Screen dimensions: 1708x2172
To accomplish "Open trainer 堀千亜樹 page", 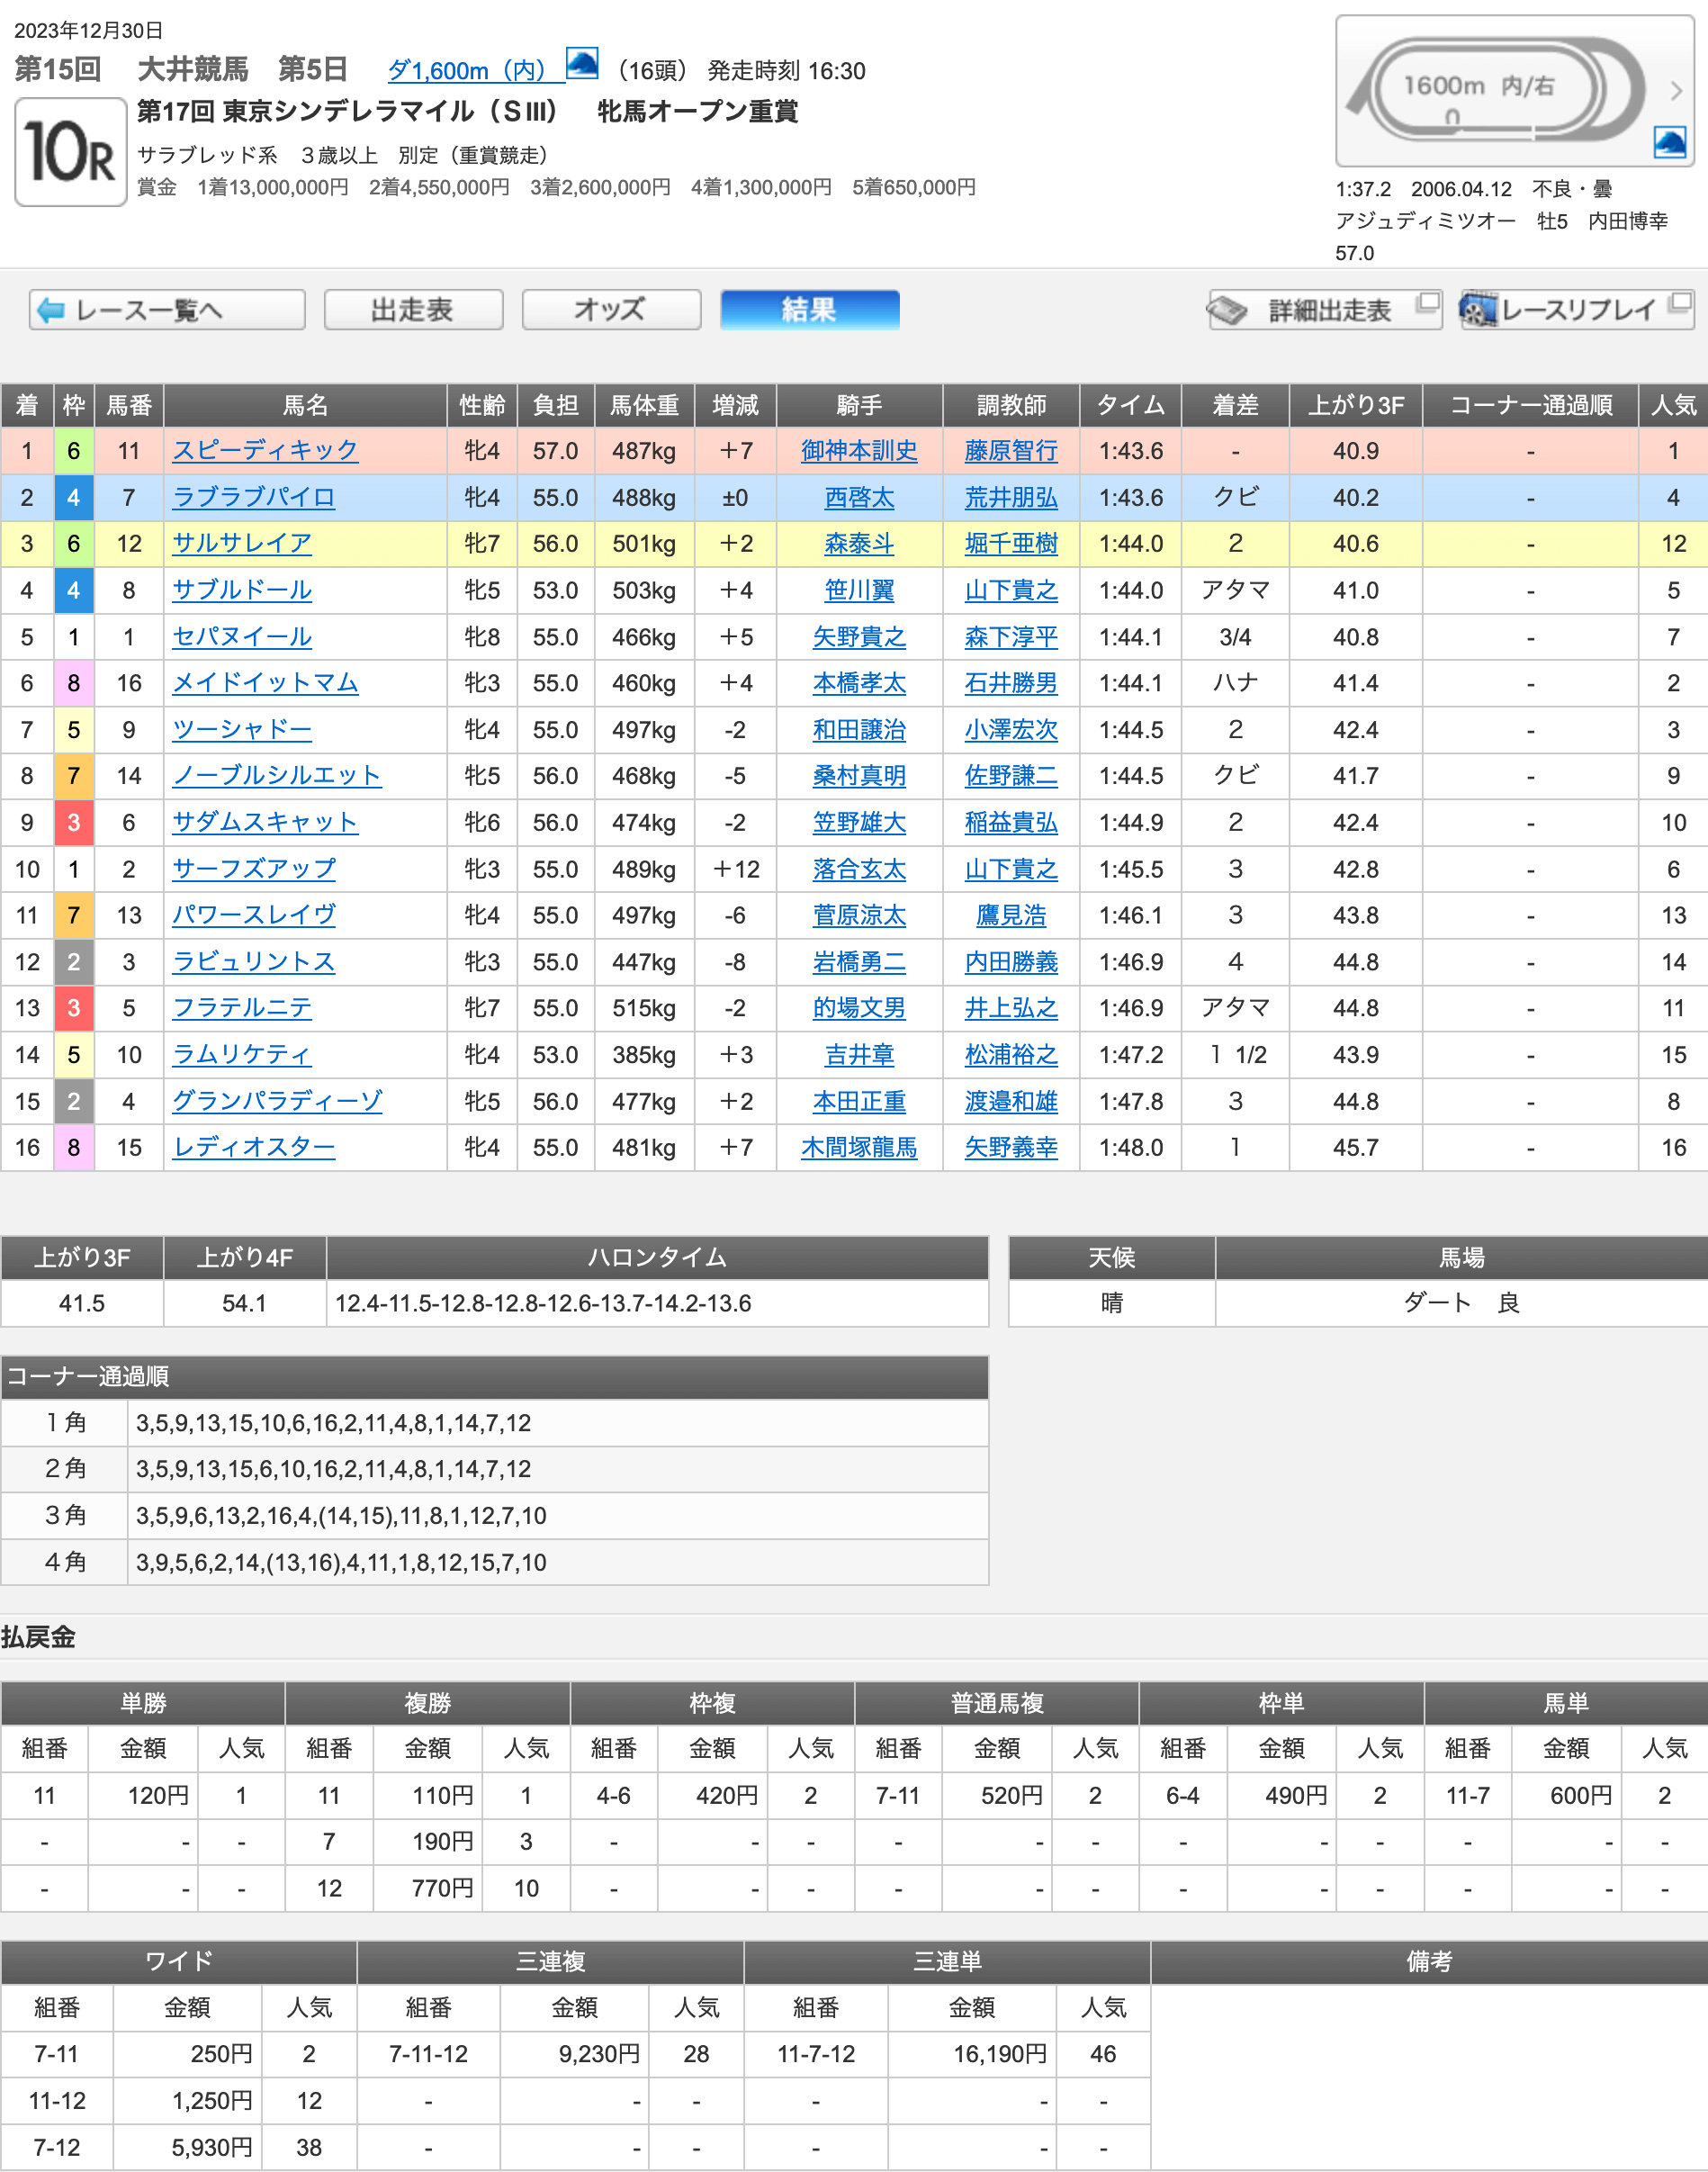I will point(1011,544).
